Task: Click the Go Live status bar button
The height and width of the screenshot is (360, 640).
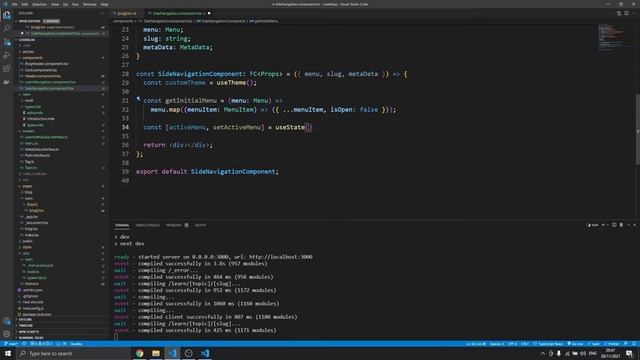Action: coord(575,344)
